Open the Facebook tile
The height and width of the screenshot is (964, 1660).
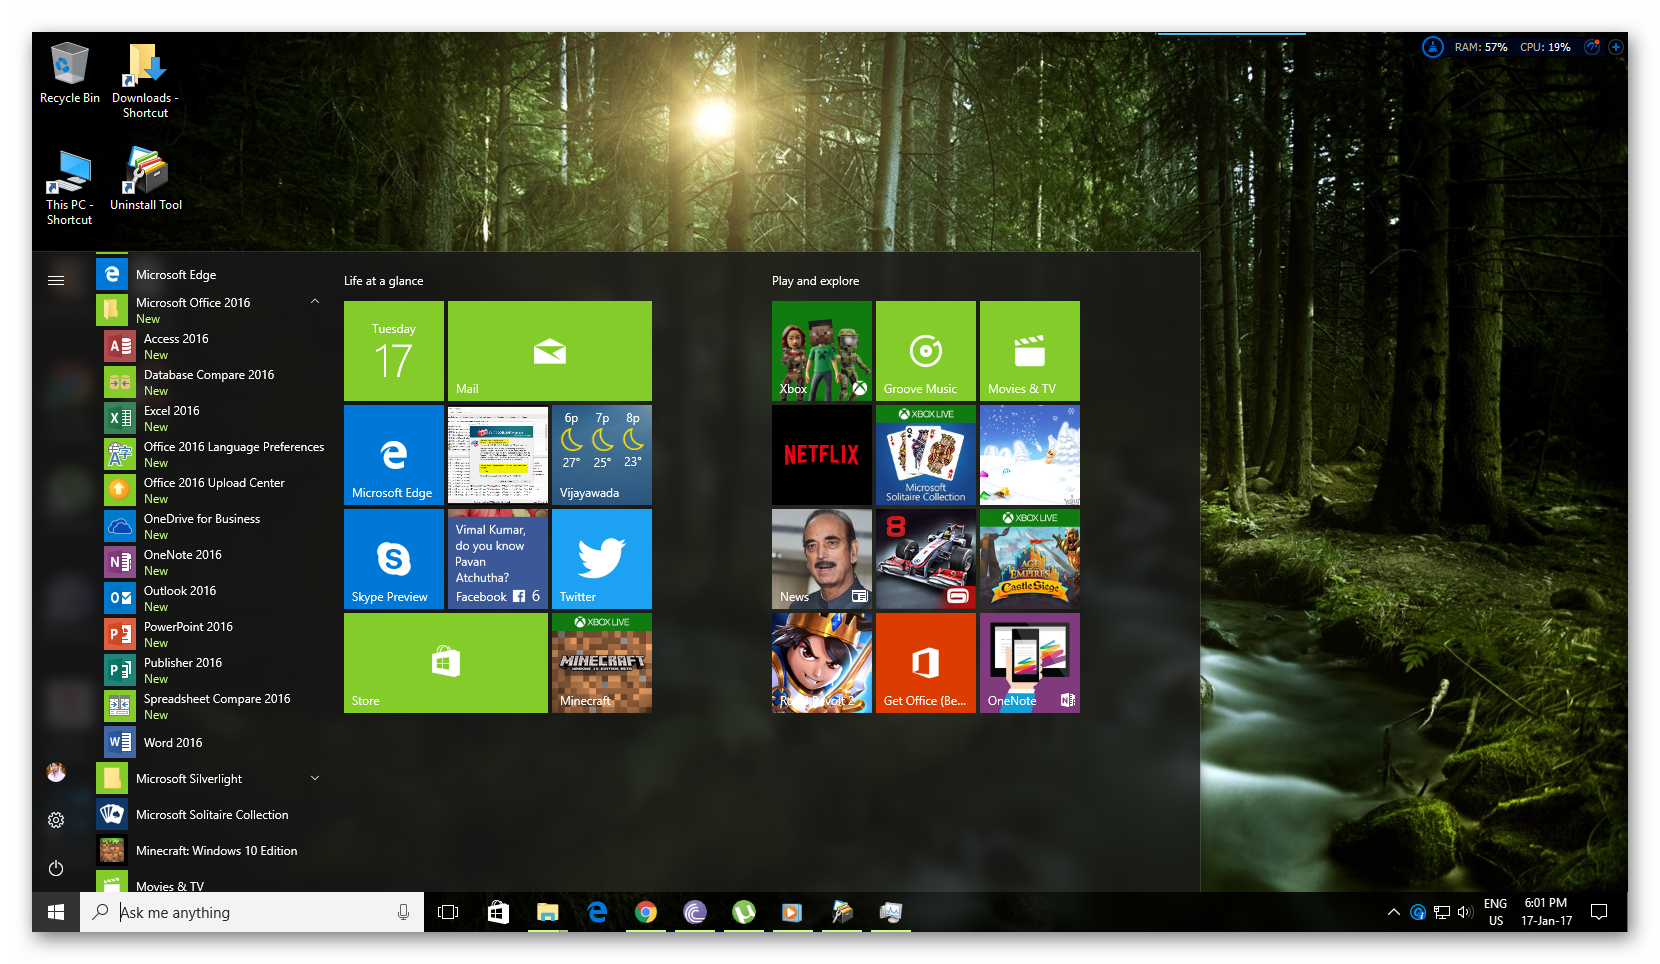pyautogui.click(x=498, y=559)
